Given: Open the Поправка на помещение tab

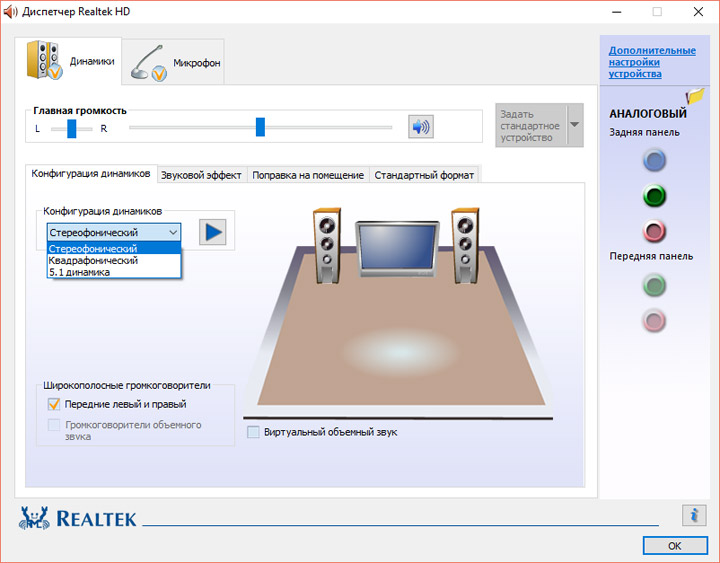Looking at the screenshot, I should pos(308,175).
